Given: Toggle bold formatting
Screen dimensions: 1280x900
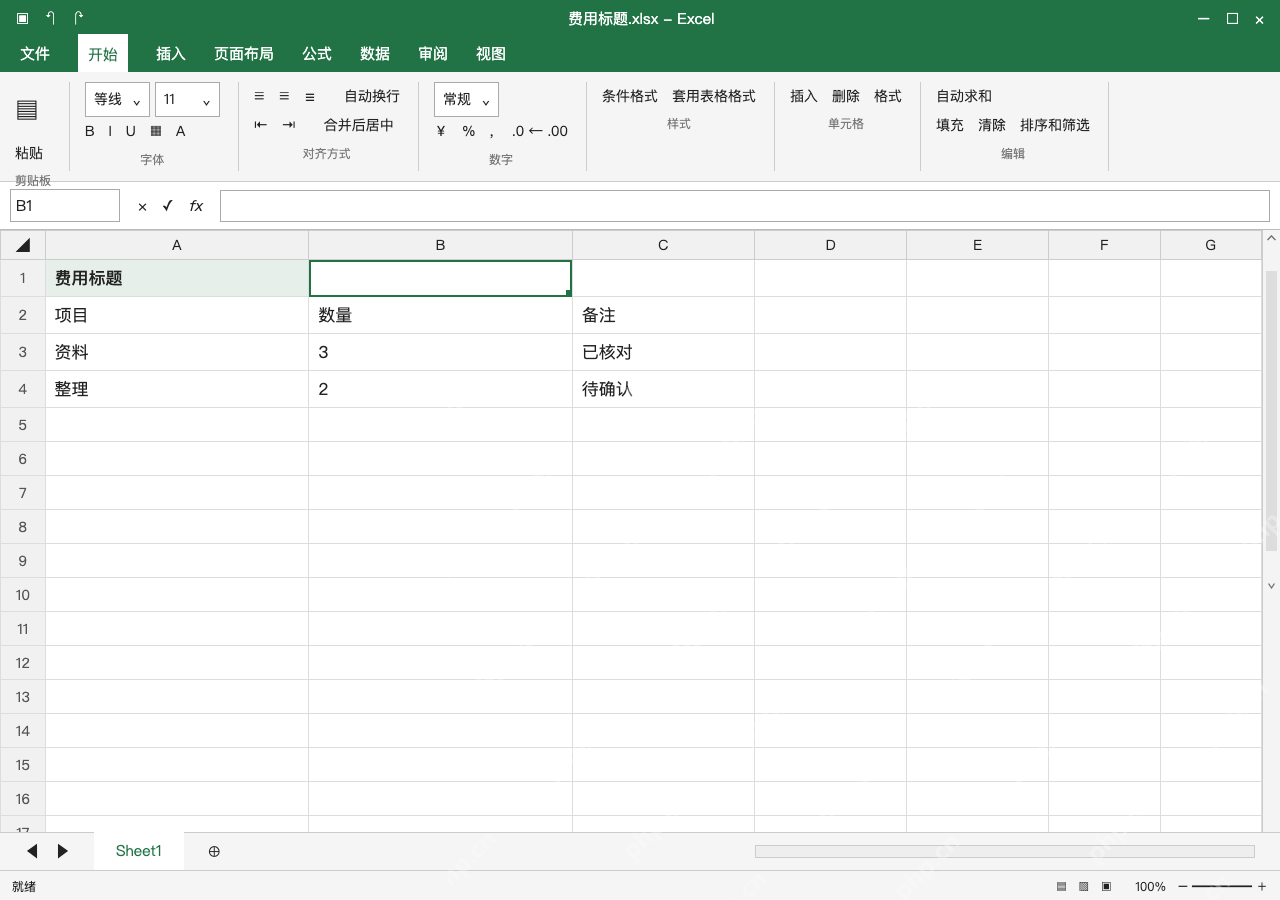Looking at the screenshot, I should coord(90,131).
